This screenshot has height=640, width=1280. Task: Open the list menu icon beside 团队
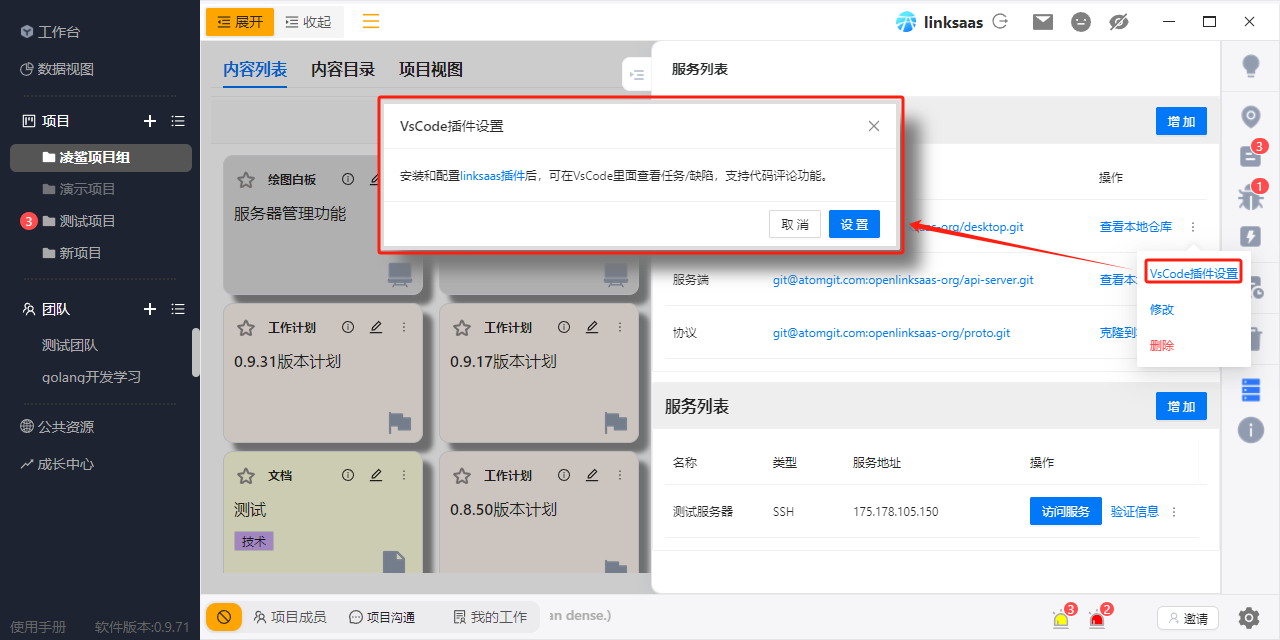[x=178, y=309]
